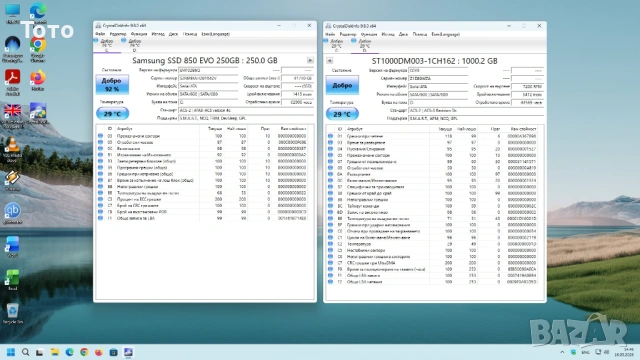
Task: Click Samsung SSD 850 EVO 250GB title
Action: (x=204, y=60)
